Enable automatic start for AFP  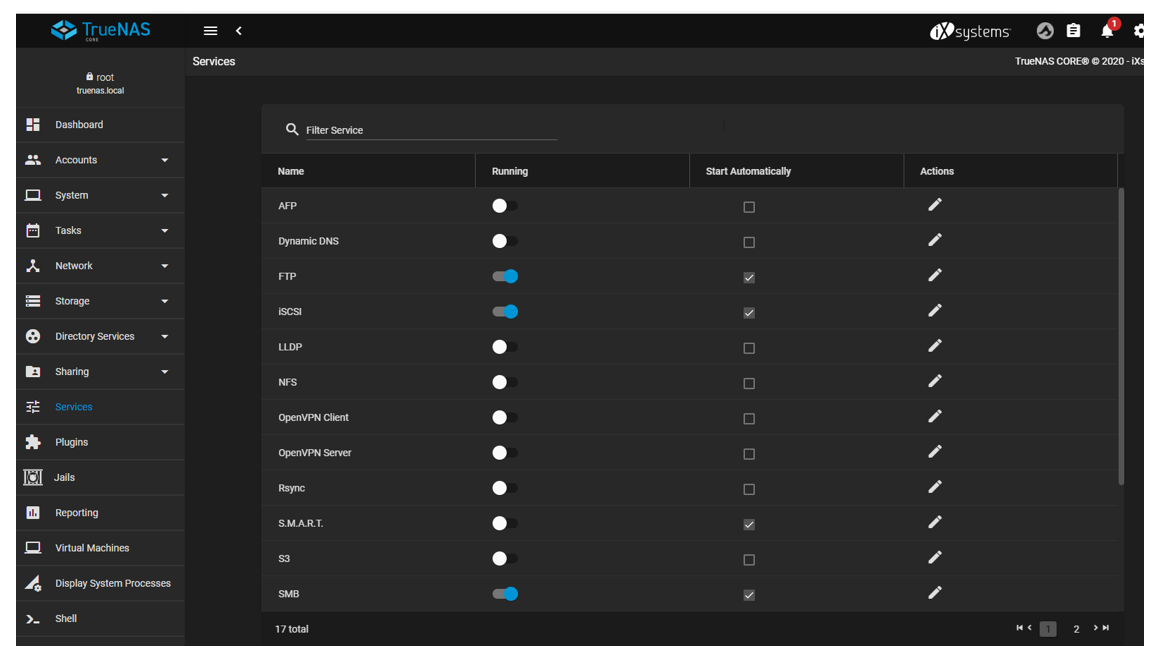pos(749,207)
